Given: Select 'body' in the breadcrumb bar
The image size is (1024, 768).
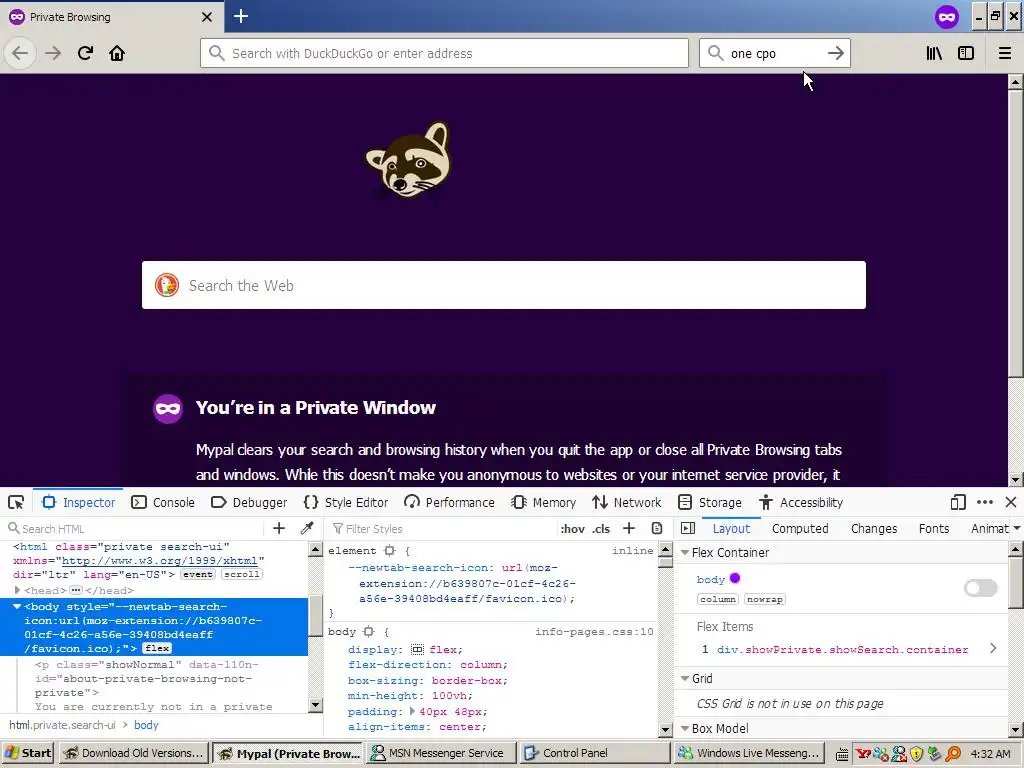Looking at the screenshot, I should (x=146, y=725).
